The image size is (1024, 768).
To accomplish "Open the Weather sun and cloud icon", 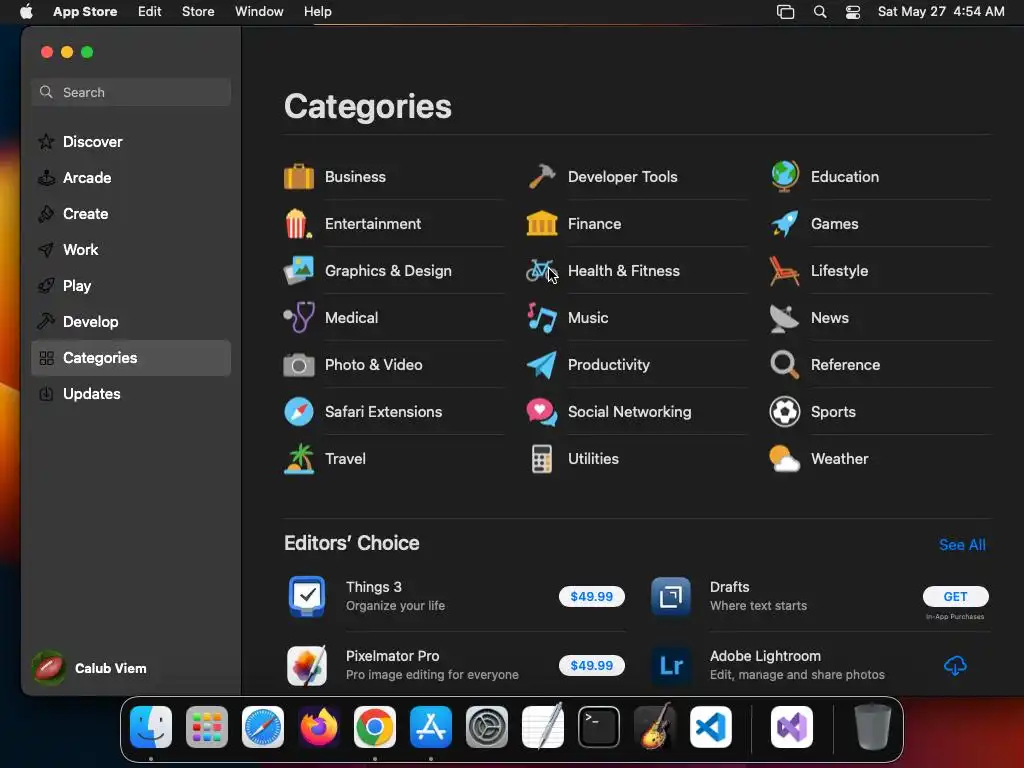I will 784,458.
